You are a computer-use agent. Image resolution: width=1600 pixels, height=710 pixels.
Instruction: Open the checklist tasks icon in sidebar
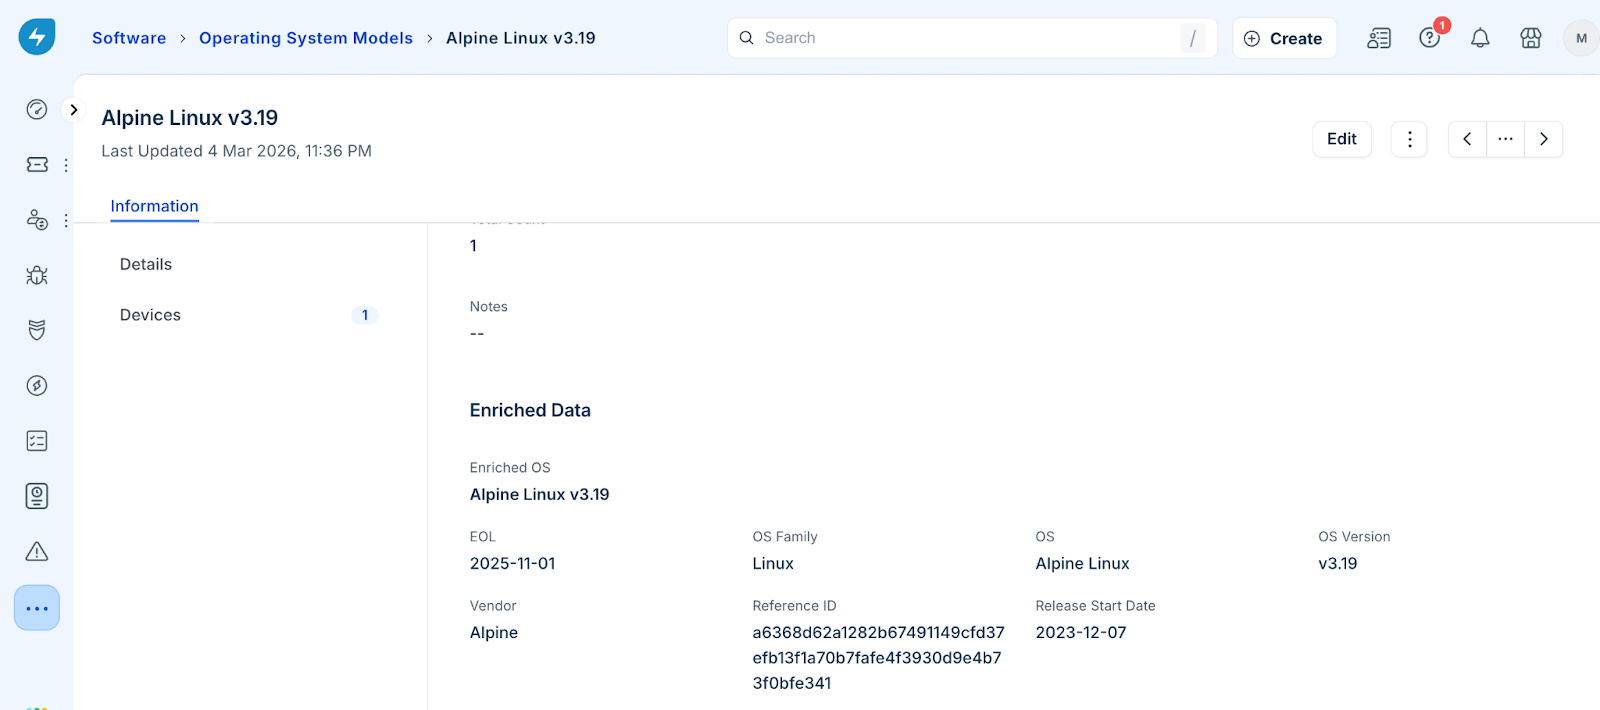pos(37,441)
